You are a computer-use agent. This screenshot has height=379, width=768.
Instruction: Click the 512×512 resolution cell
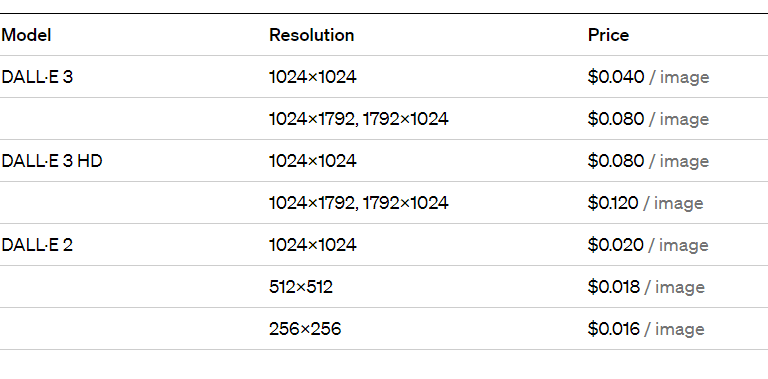point(301,287)
